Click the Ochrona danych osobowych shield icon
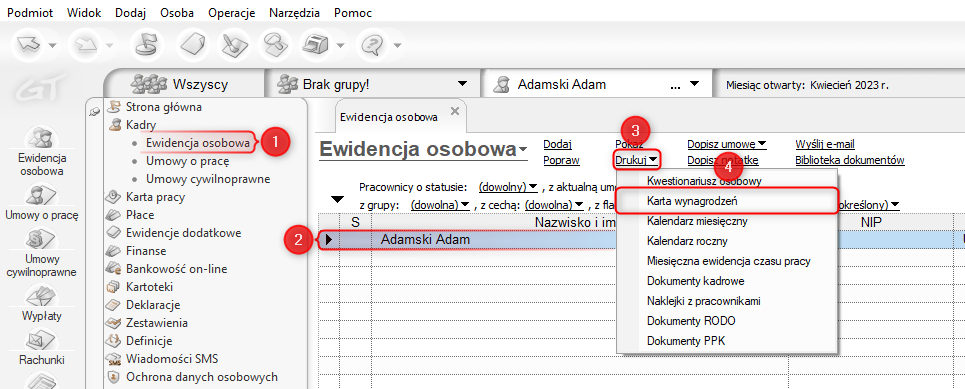965x389 pixels. [114, 377]
